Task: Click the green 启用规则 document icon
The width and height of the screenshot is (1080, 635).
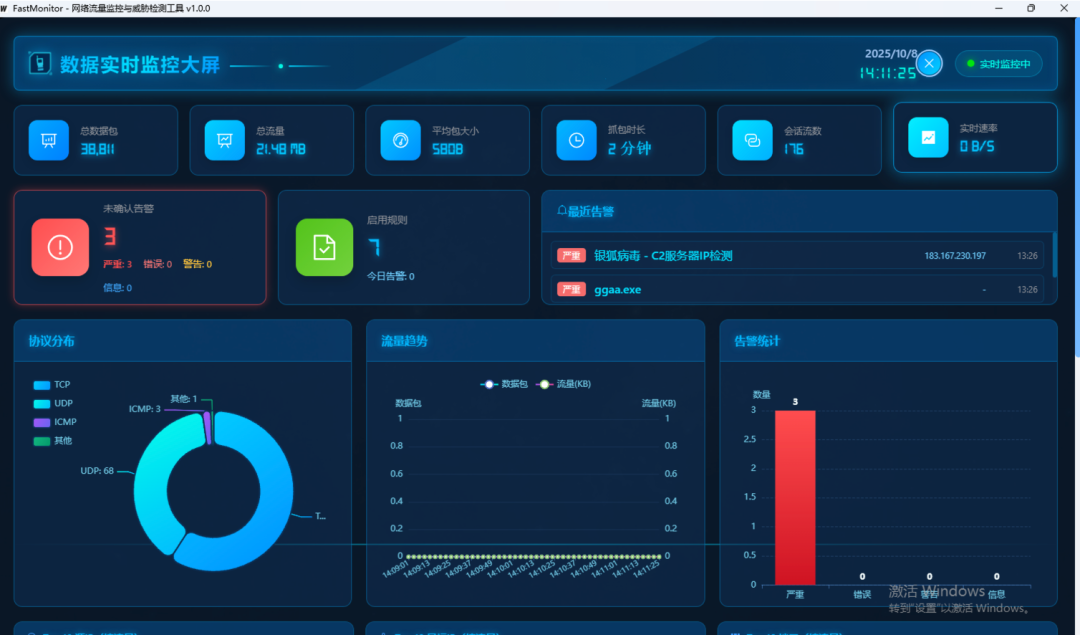Action: tap(324, 247)
